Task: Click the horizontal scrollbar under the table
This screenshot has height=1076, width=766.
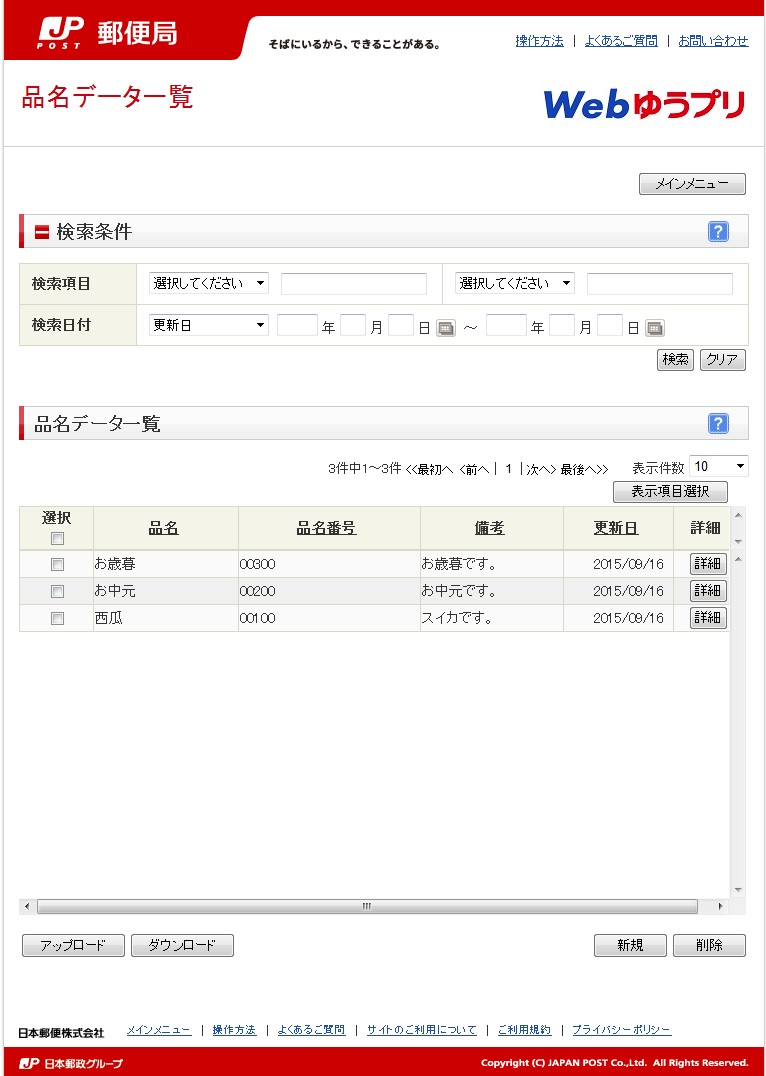Action: (x=366, y=907)
